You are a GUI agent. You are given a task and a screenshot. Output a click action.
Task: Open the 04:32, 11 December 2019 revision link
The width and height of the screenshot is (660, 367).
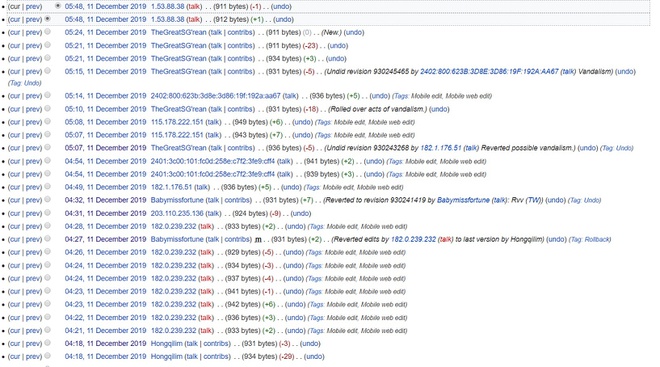coord(105,200)
